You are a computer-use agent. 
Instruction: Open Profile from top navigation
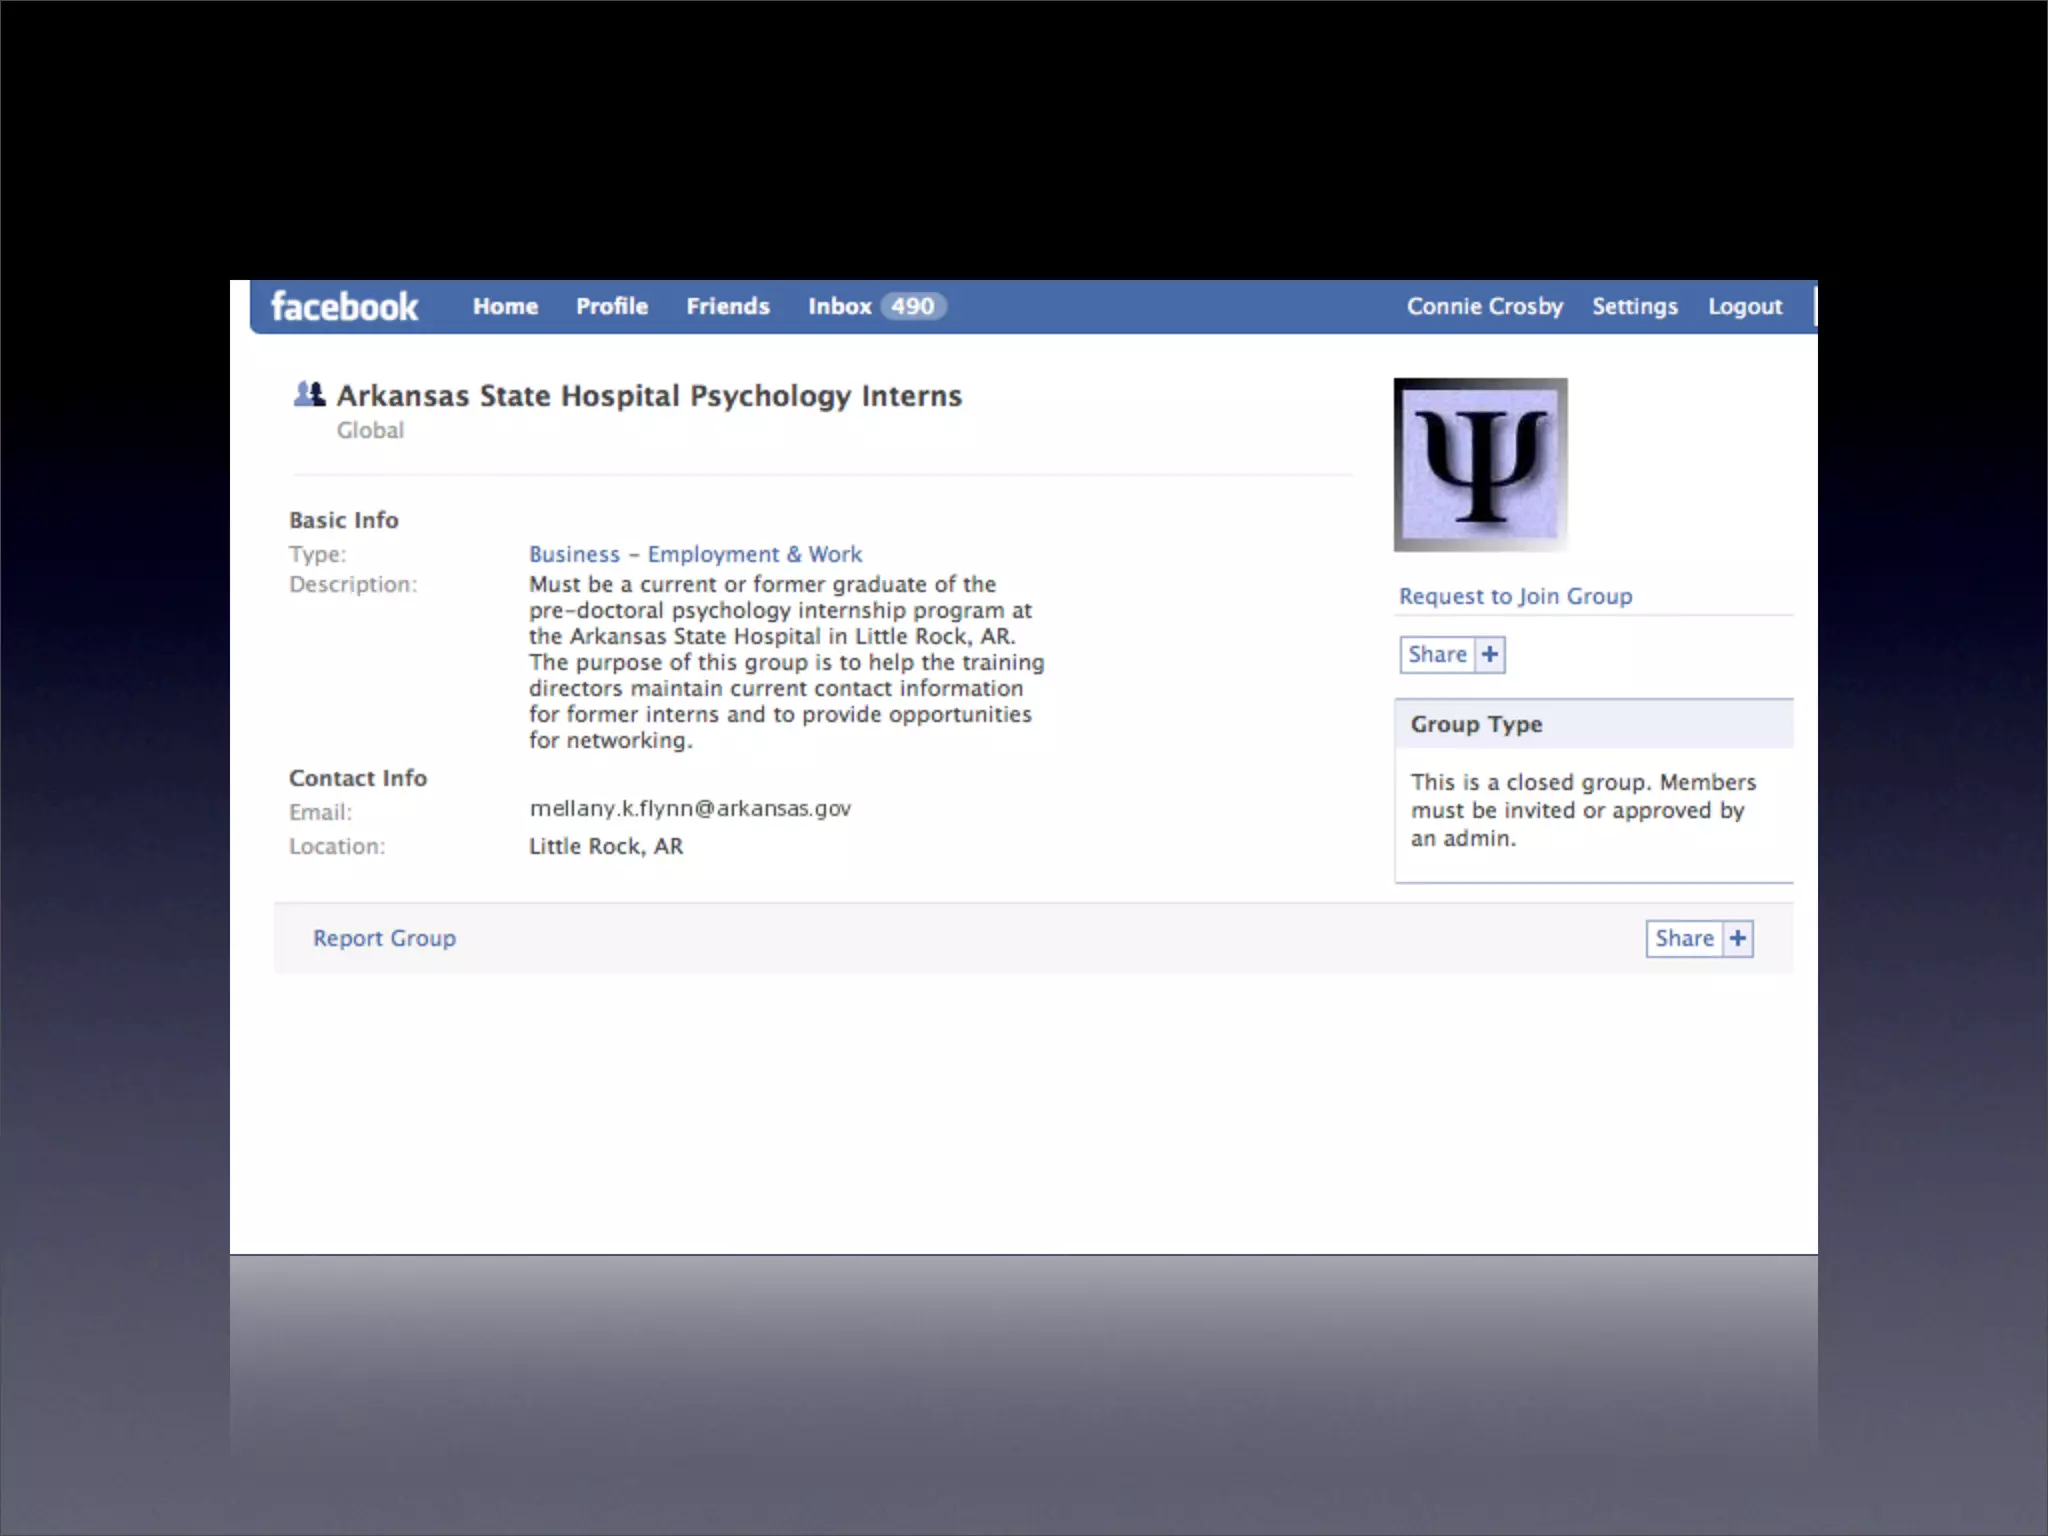[x=611, y=307]
